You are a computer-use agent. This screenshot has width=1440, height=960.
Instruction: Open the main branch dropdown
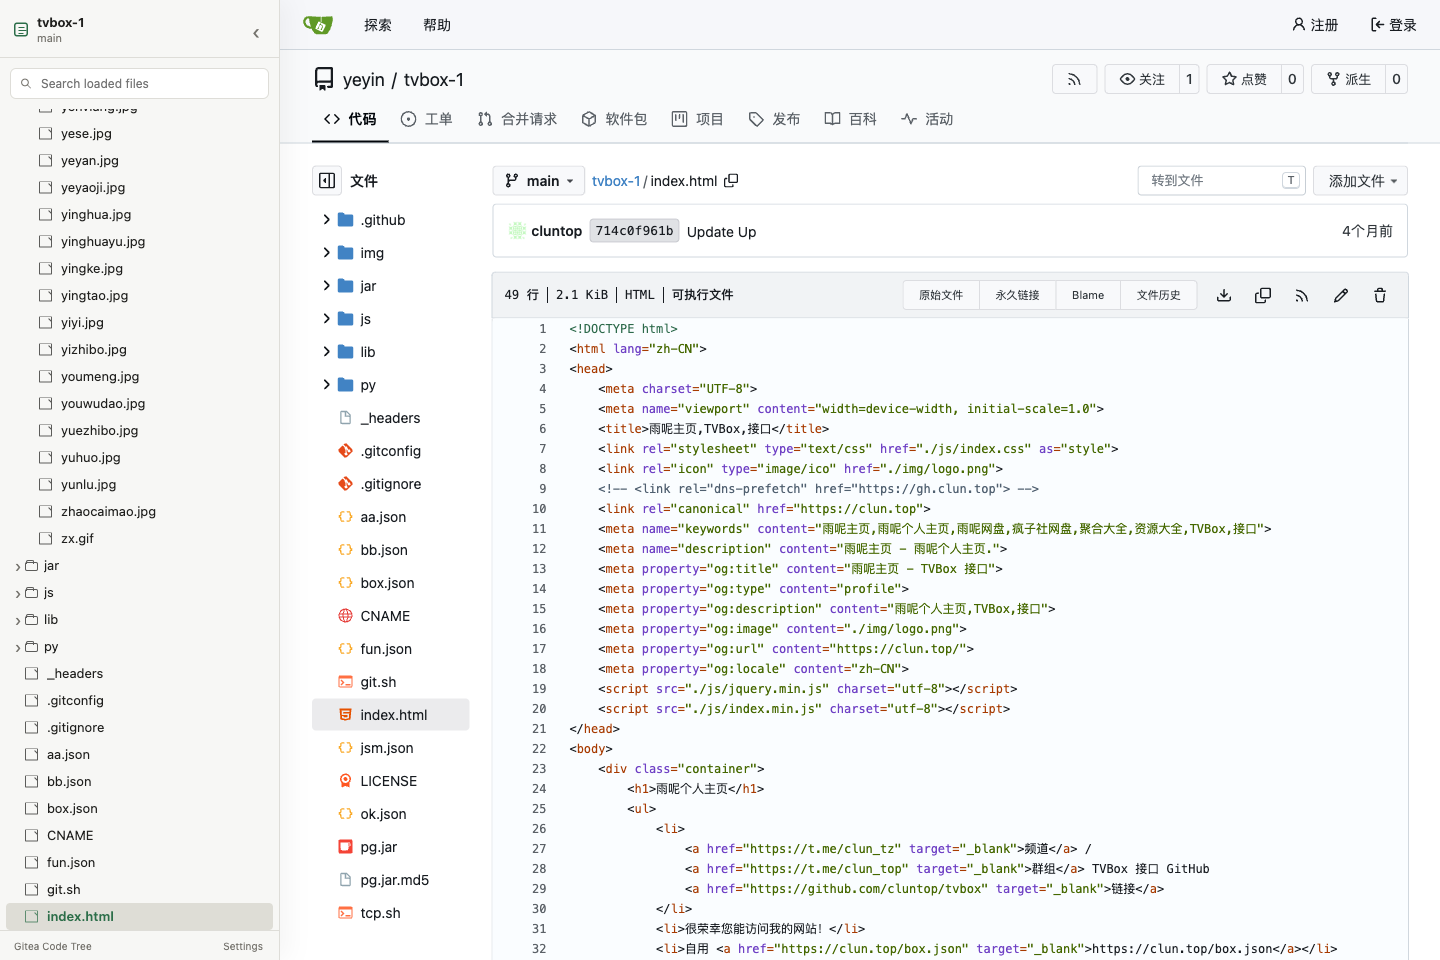pos(538,181)
